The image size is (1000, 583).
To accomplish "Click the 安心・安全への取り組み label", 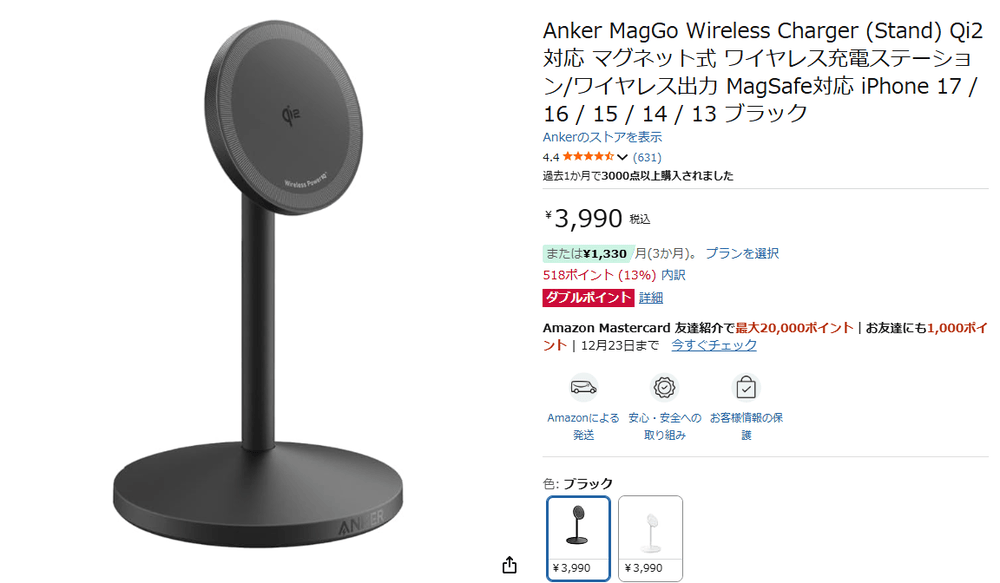I will pyautogui.click(x=665, y=426).
